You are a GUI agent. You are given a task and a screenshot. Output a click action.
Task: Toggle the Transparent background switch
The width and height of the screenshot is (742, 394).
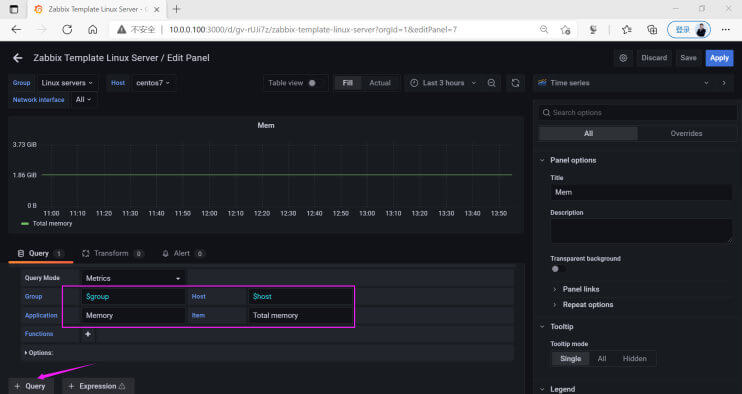(x=558, y=269)
